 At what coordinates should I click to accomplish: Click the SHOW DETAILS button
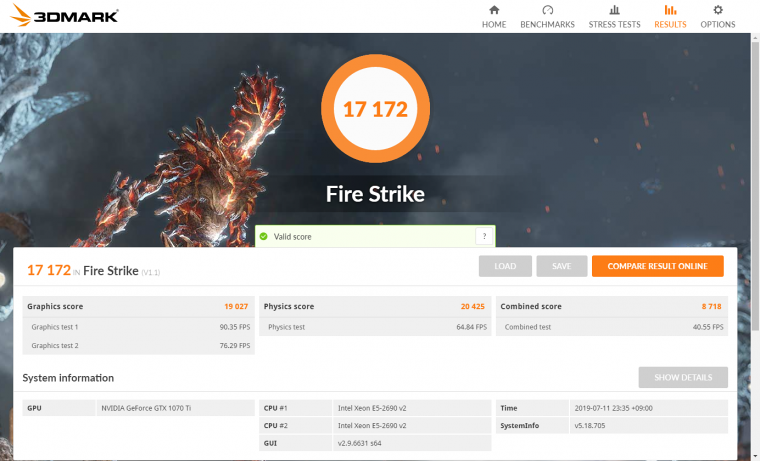coord(683,377)
